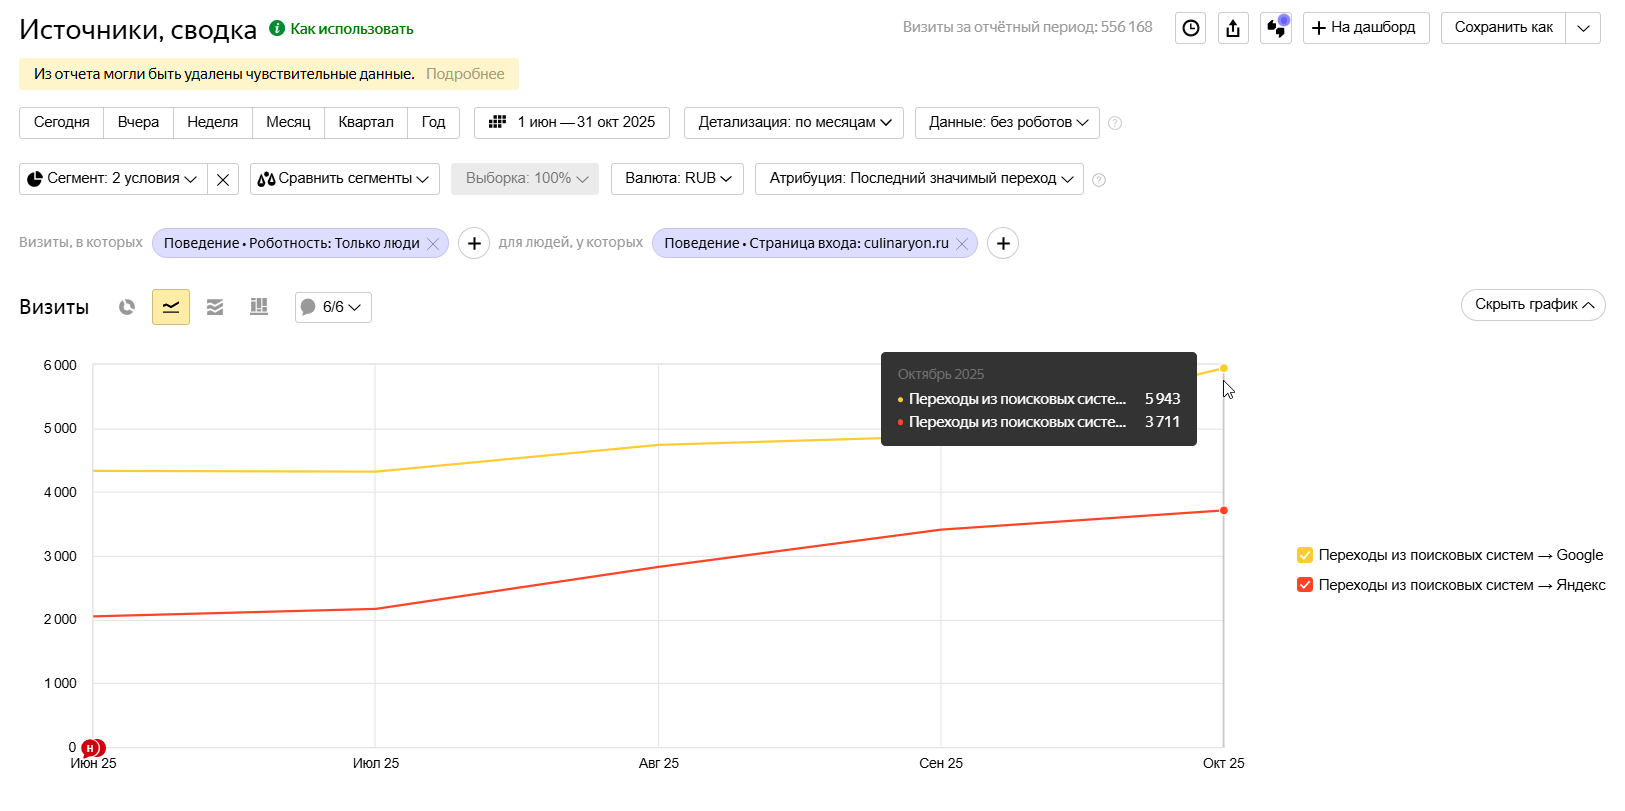Screen dimensions: 1625x811
Task: Click the export share icon
Action: [1233, 28]
